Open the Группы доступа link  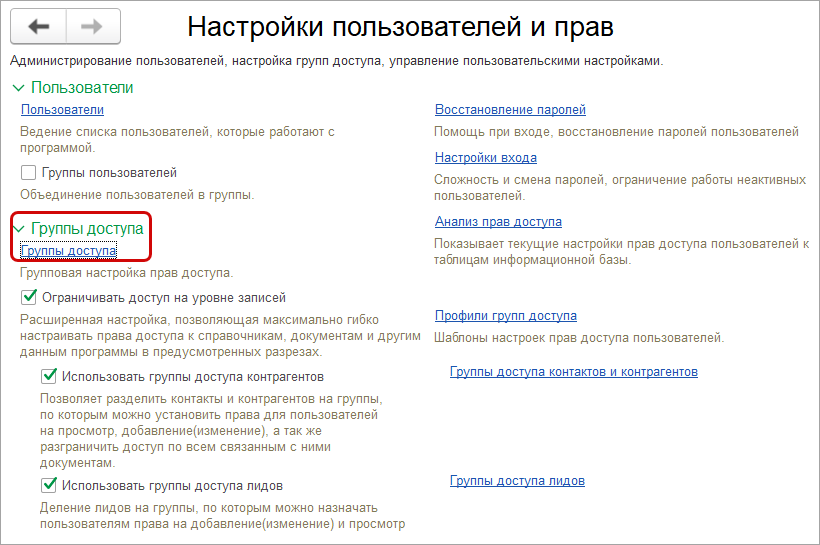69,251
